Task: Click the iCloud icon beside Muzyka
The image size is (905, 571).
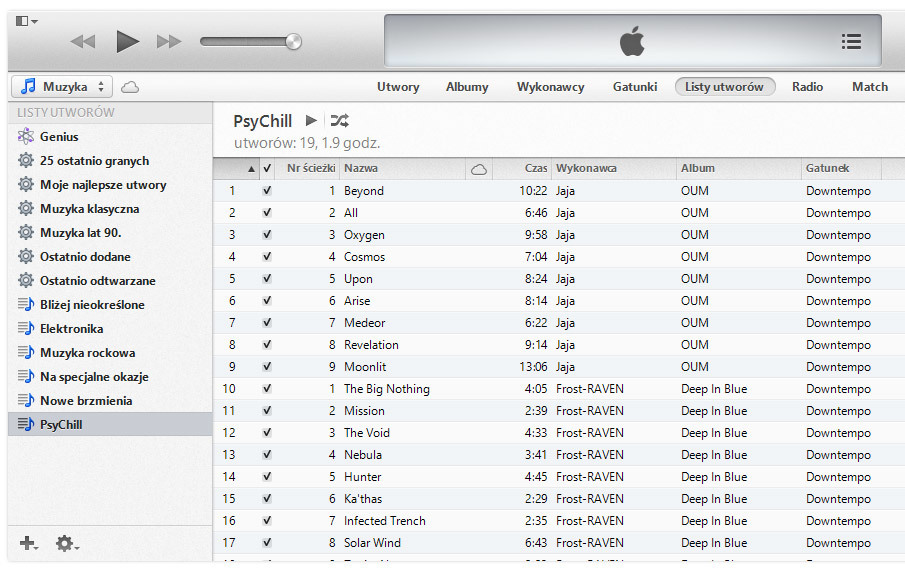Action: (130, 87)
